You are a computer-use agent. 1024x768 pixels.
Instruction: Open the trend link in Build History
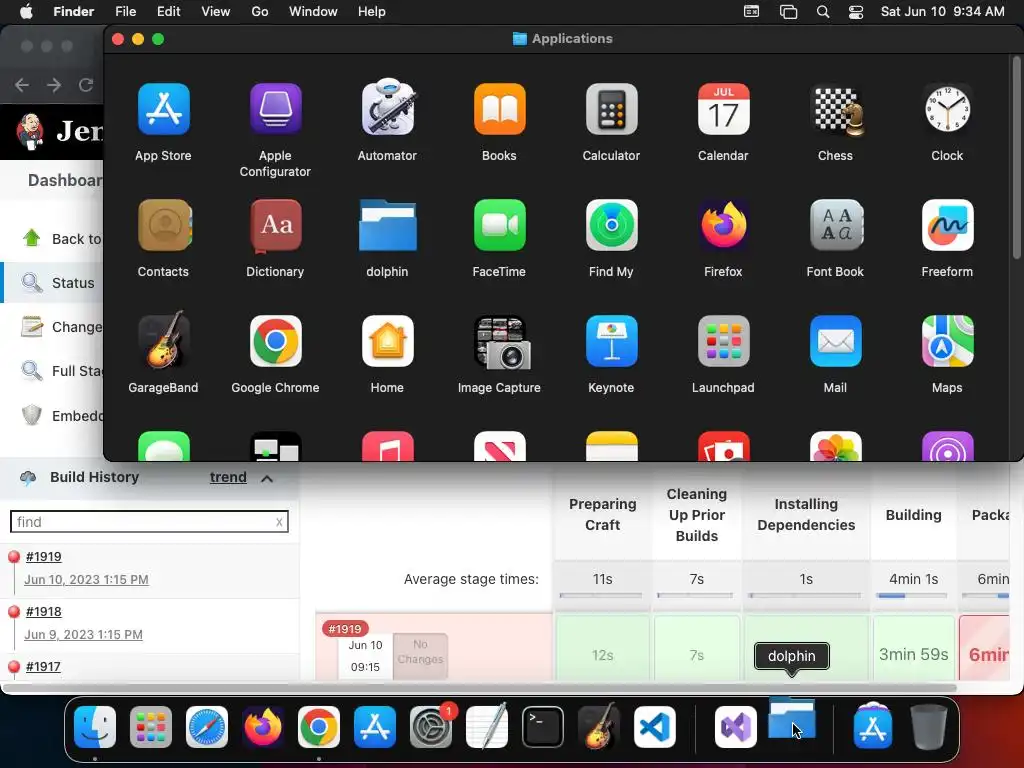tap(228, 477)
